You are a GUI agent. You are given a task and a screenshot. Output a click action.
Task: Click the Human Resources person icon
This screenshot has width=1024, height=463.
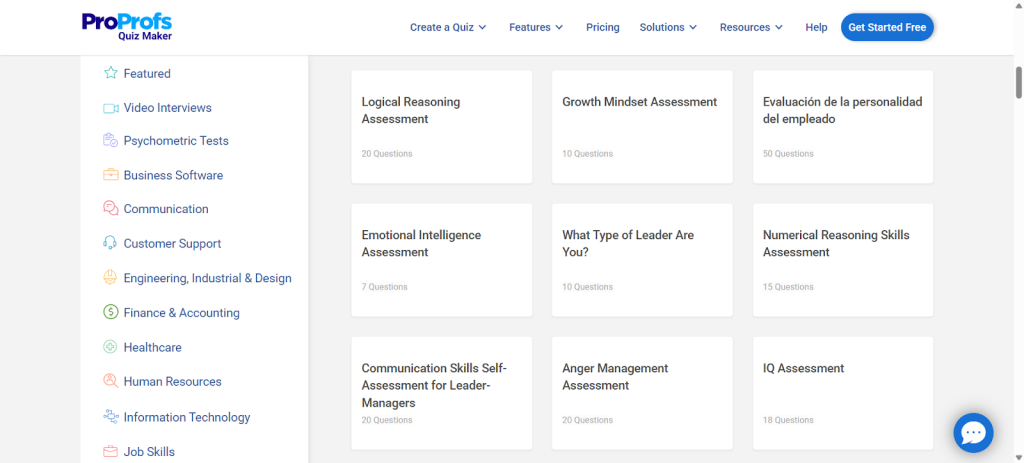click(111, 381)
